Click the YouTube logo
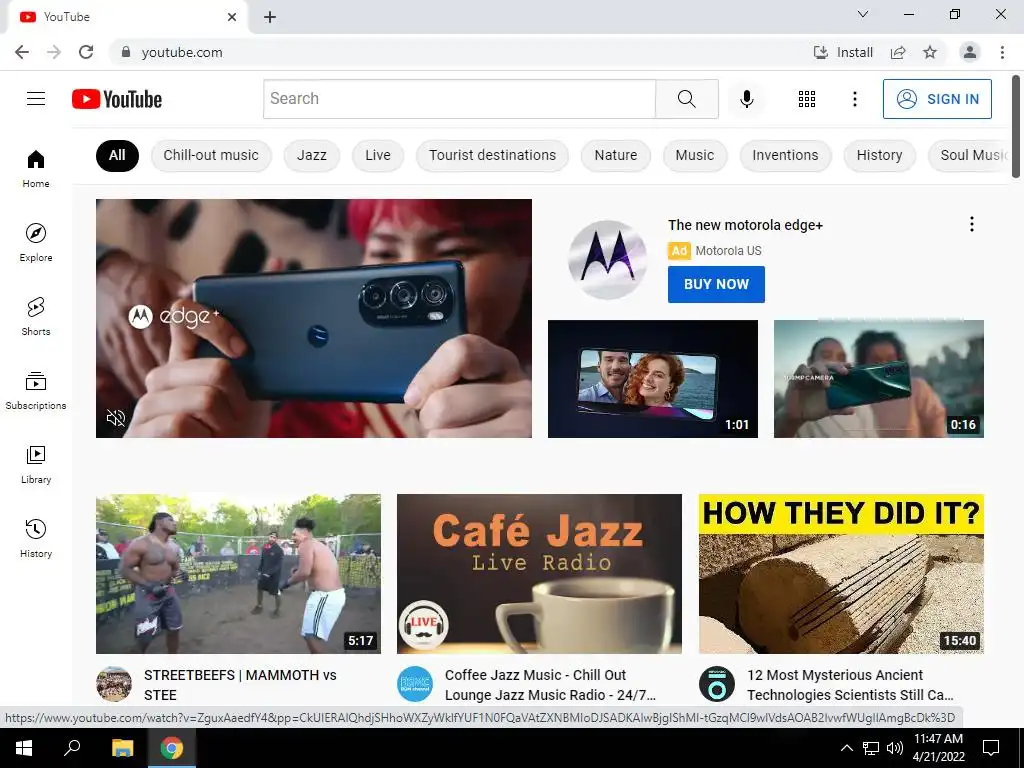The image size is (1024, 768). pyautogui.click(x=117, y=99)
